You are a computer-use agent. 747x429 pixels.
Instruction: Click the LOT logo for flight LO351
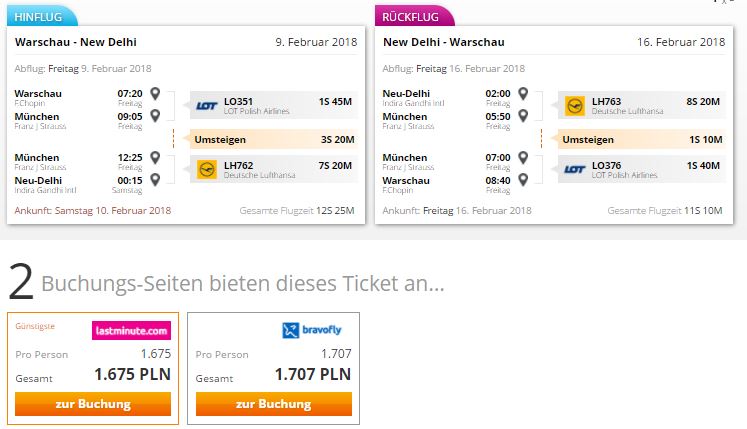(207, 106)
